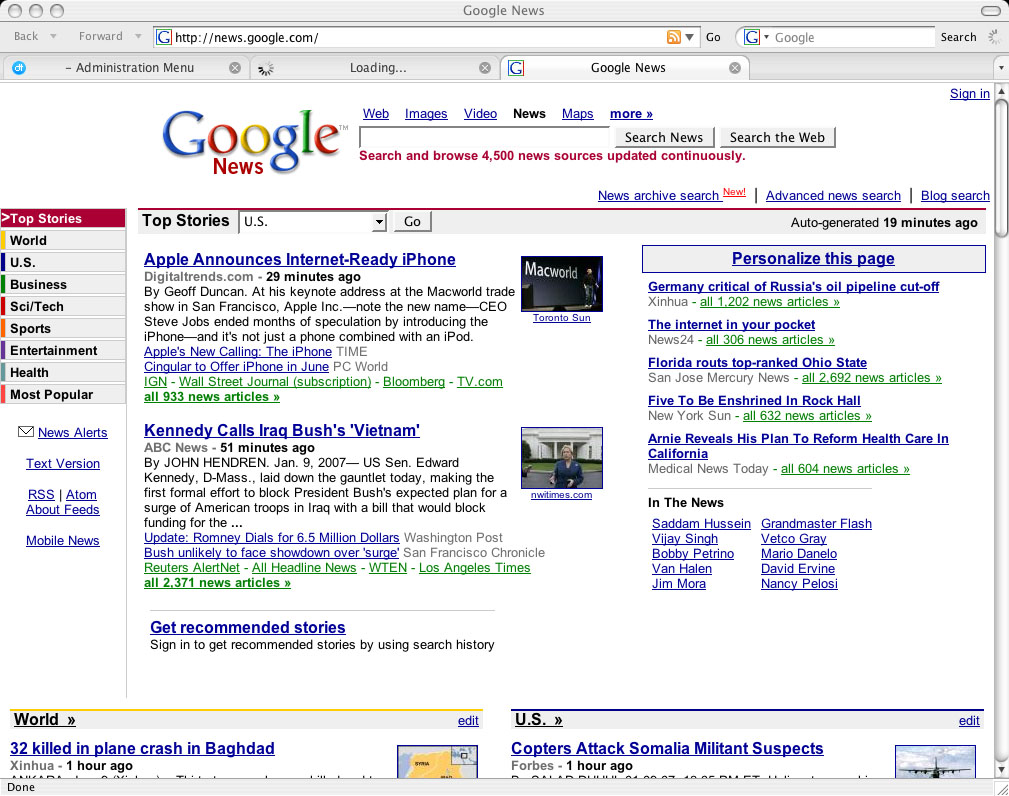The image size is (1009, 796).
Task: Click the RSS feed icon in address bar
Action: pyautogui.click(x=673, y=37)
